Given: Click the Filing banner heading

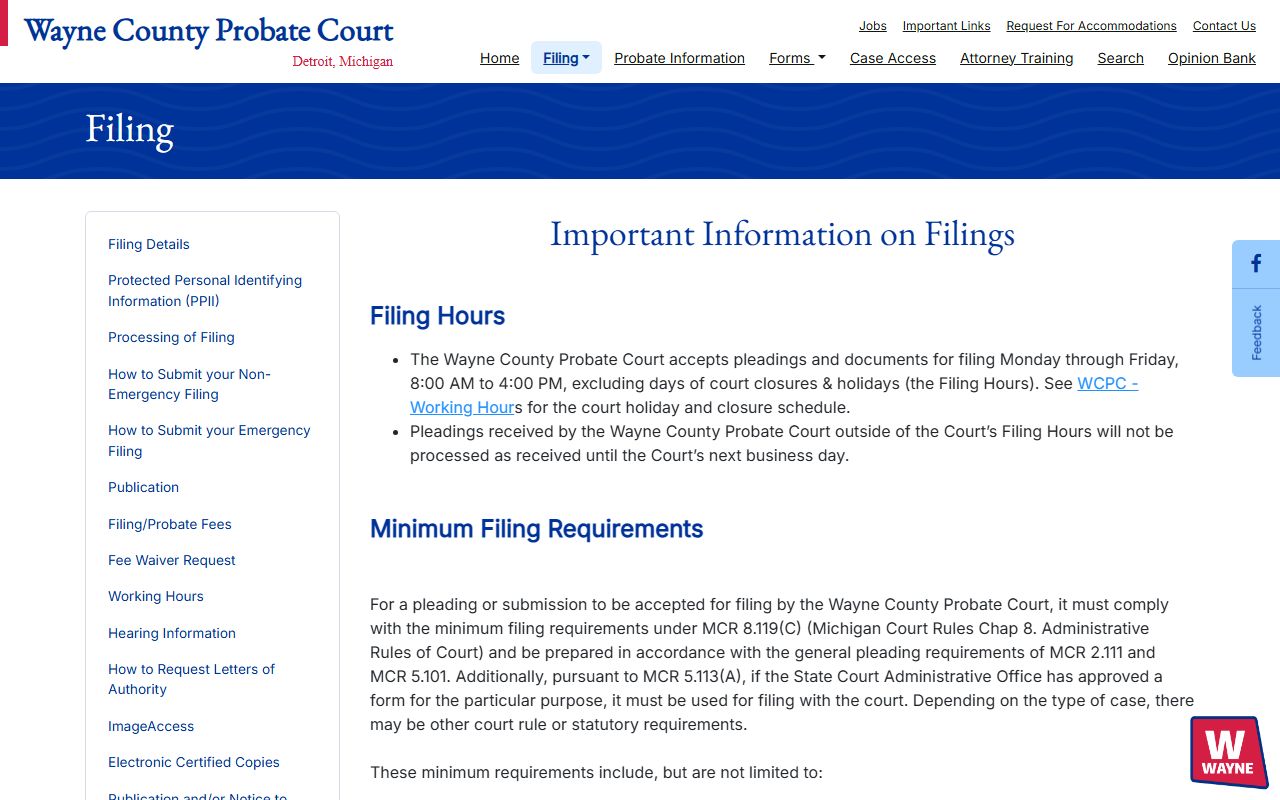Looking at the screenshot, I should (x=129, y=130).
